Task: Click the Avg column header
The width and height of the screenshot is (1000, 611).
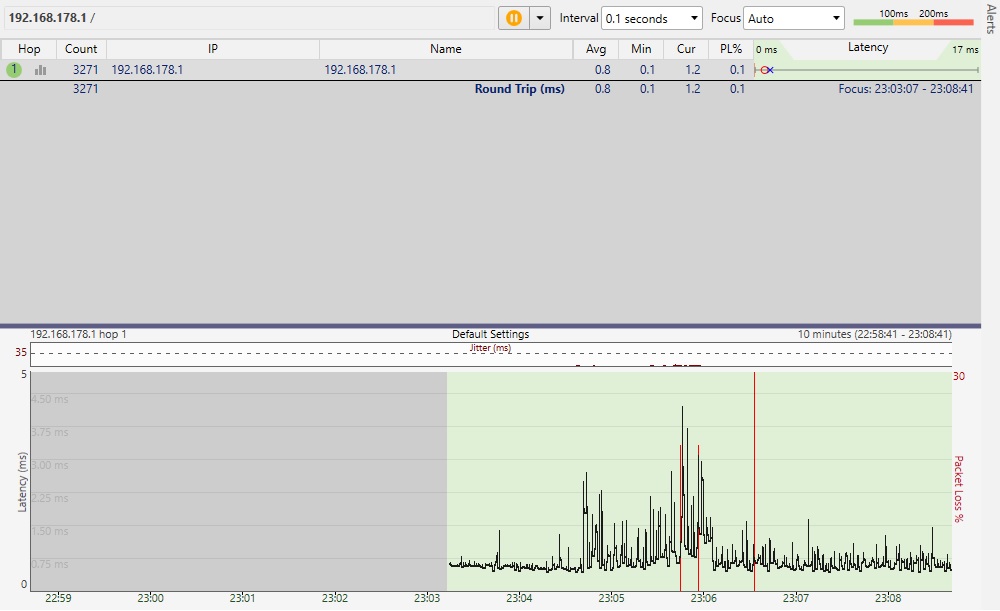Action: [596, 49]
